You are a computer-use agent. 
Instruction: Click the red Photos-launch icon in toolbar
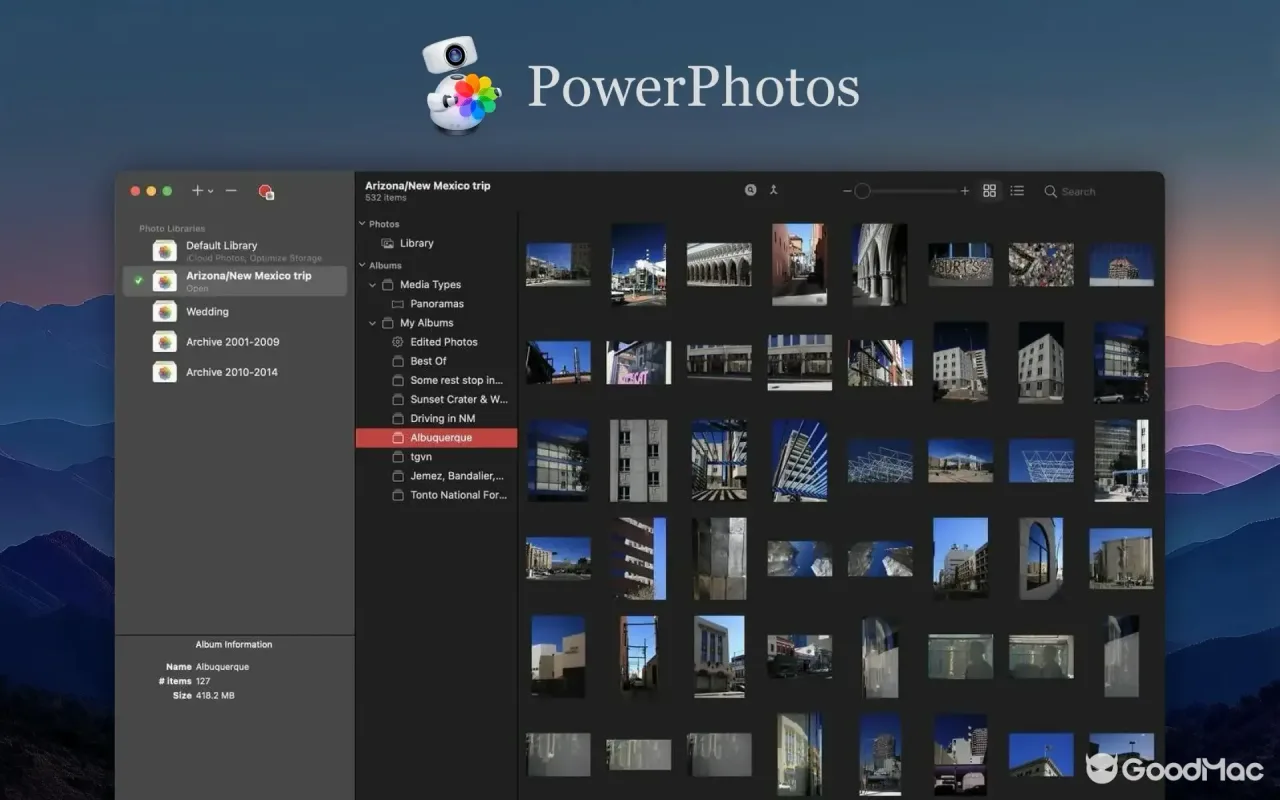click(266, 191)
